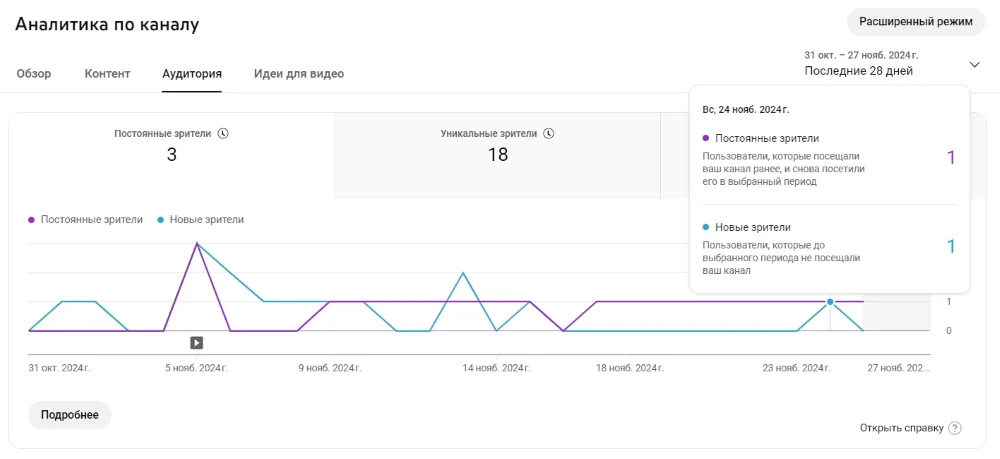Click clock icon beside Уникальные зрители metric

click(549, 133)
